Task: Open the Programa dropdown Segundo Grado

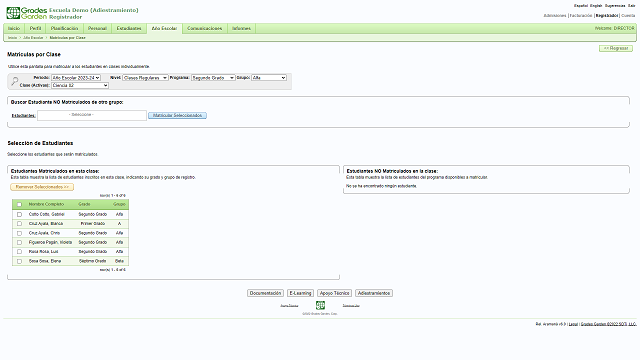Action: click(213, 78)
